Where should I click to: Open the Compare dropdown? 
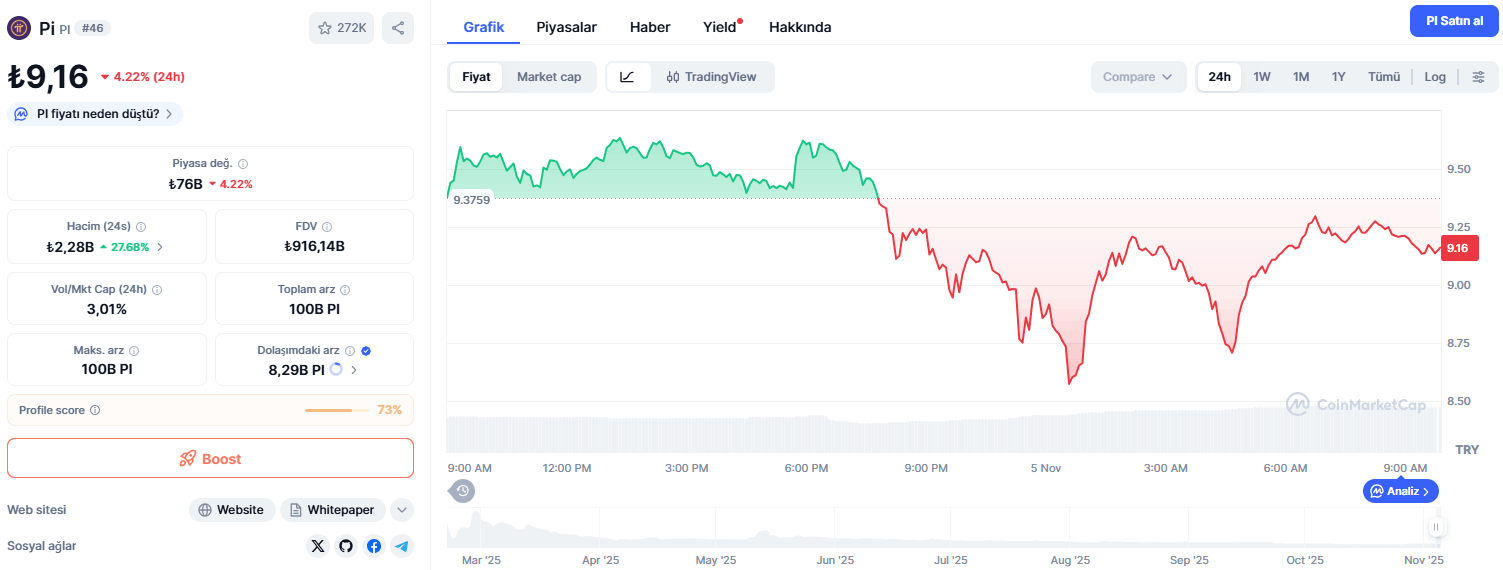(1138, 77)
